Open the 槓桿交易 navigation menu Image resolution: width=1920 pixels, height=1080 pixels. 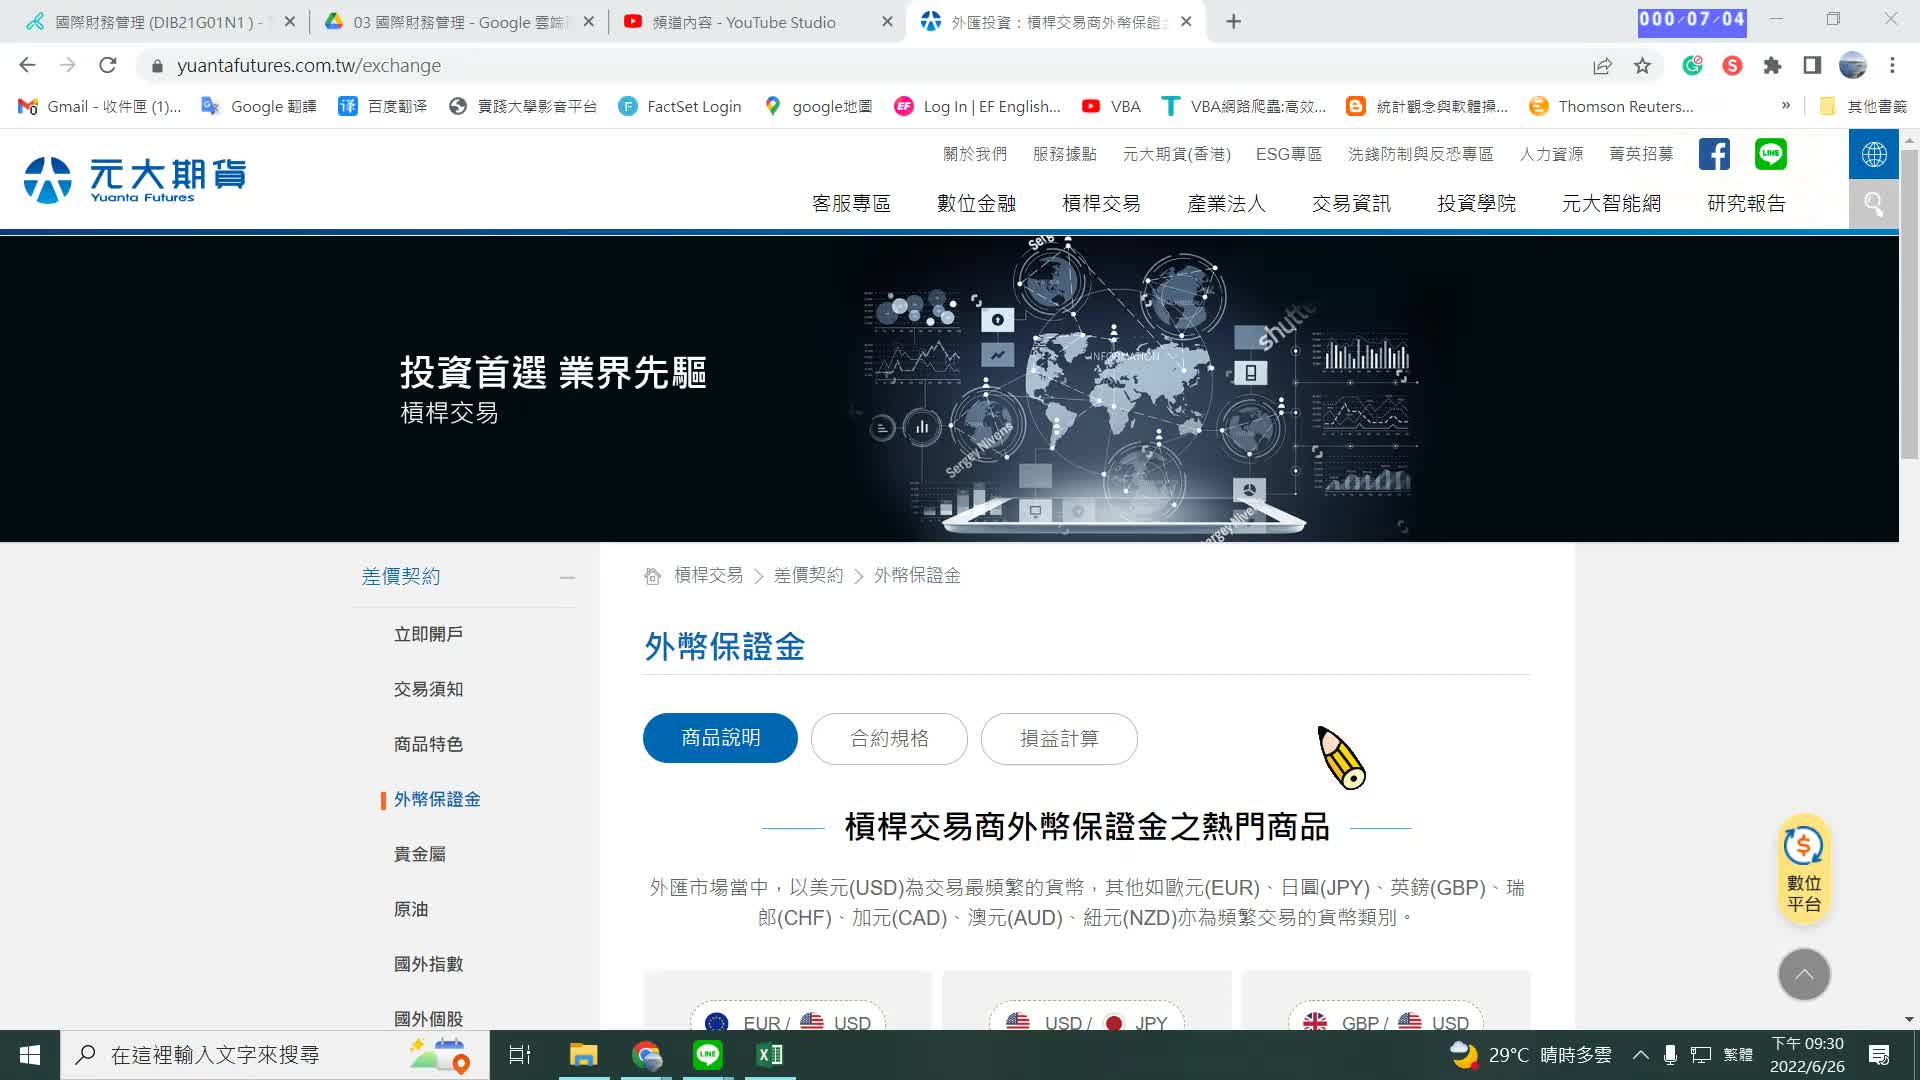tap(1101, 204)
